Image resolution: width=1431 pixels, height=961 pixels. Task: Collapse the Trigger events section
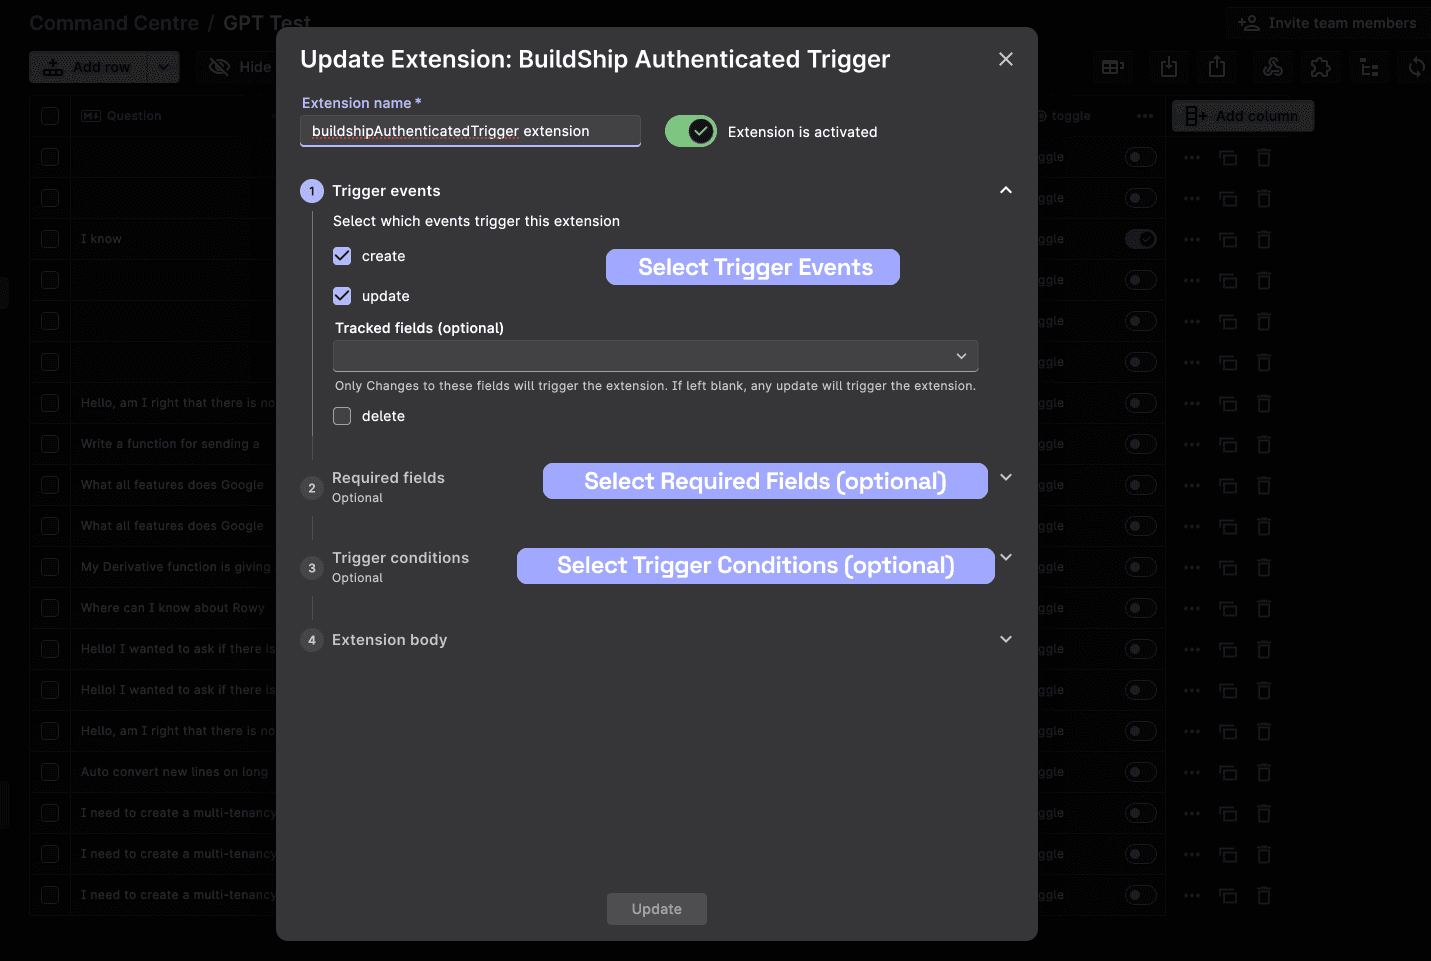click(x=1006, y=191)
